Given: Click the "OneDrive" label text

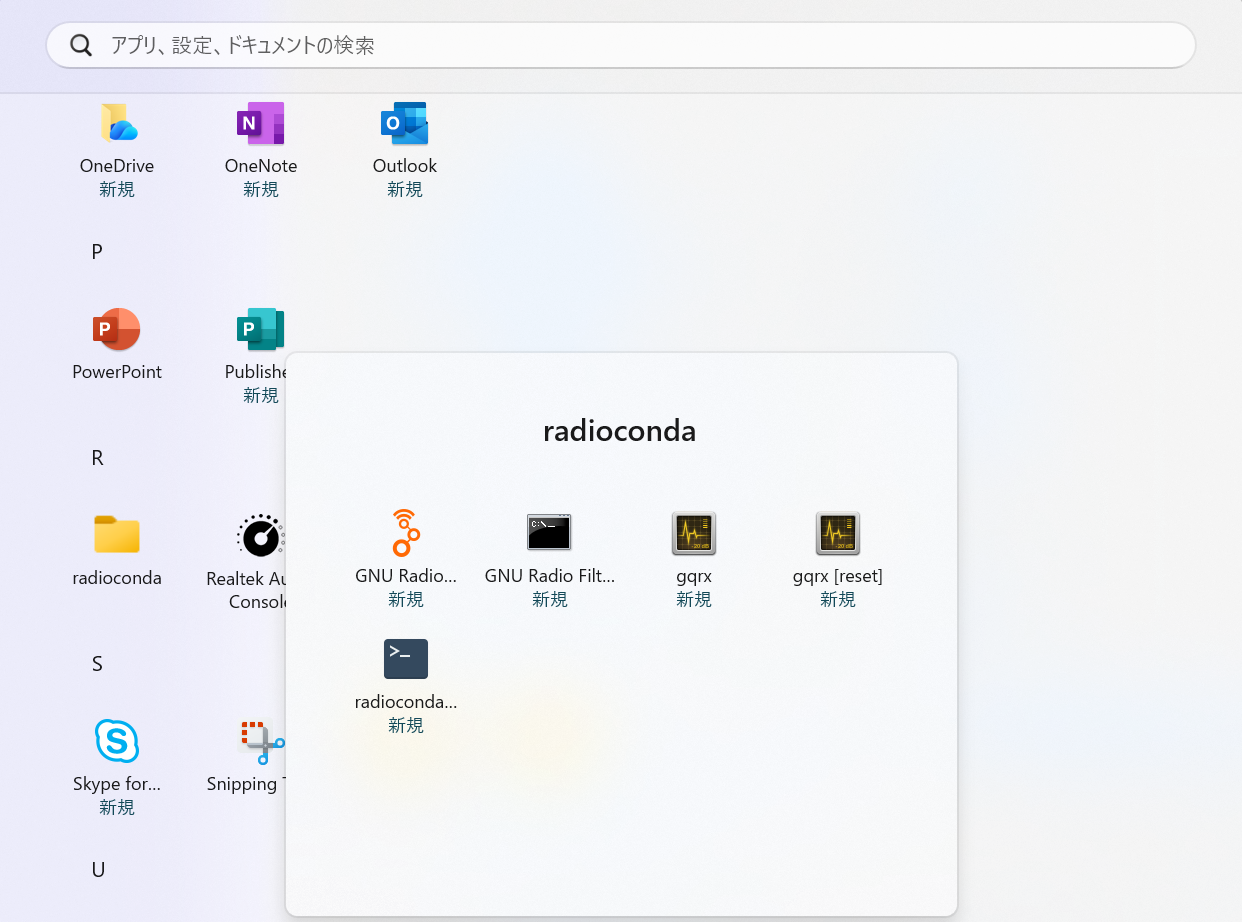Looking at the screenshot, I should [x=117, y=166].
